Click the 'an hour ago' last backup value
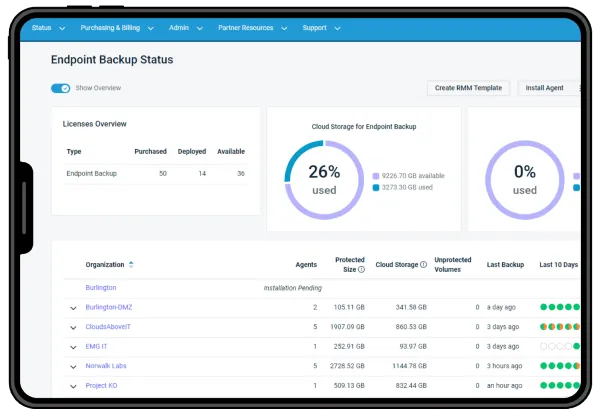The image size is (600, 415). 504,385
